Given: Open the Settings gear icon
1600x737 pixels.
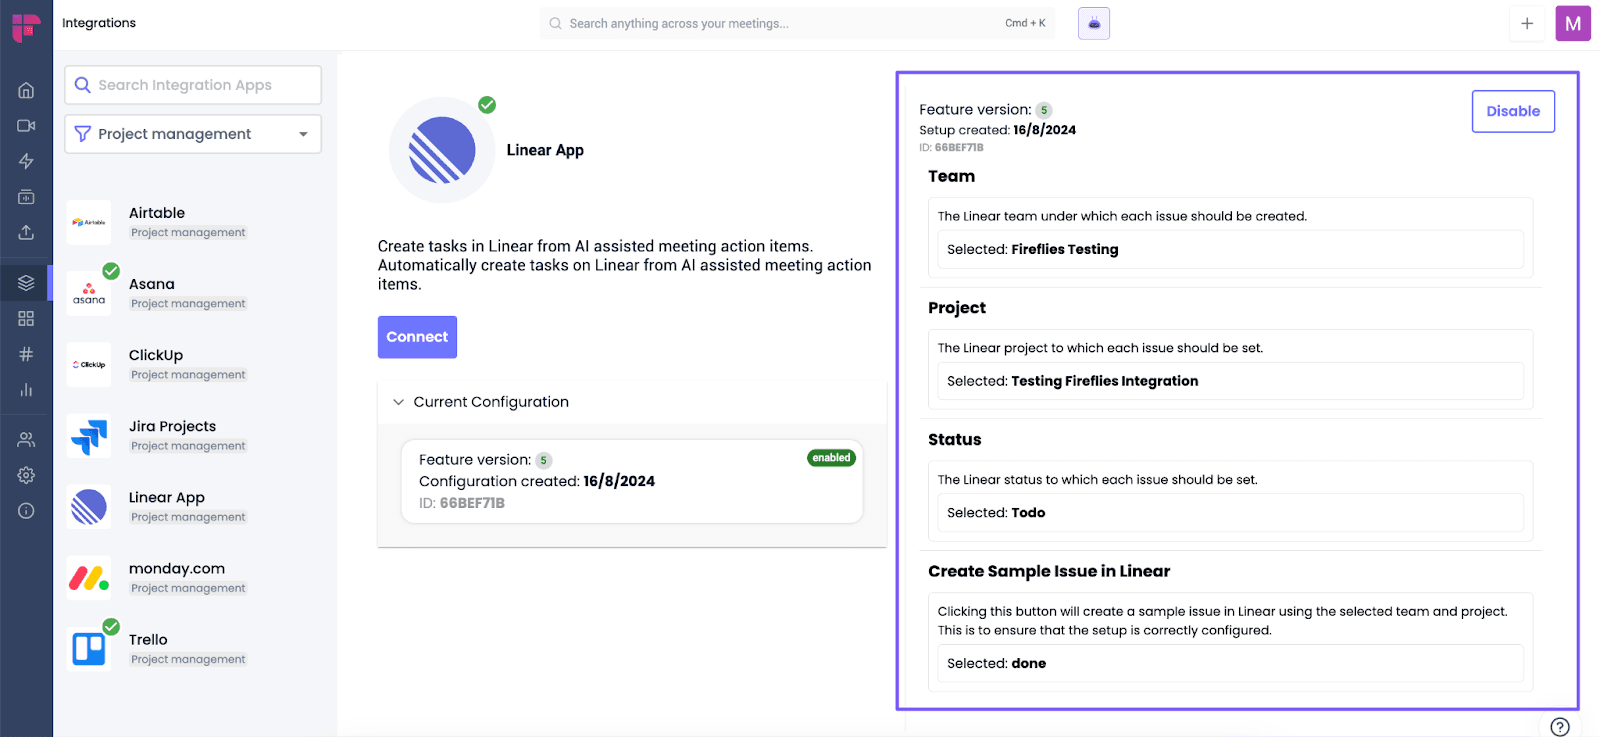Looking at the screenshot, I should [x=26, y=475].
